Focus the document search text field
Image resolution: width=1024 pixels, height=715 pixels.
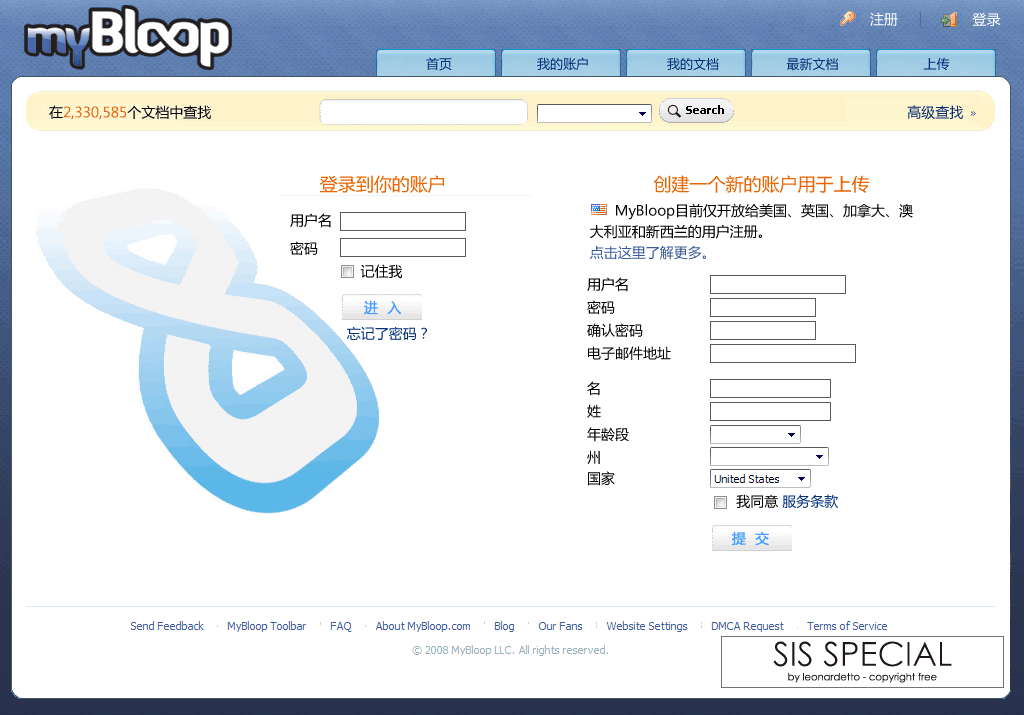click(x=423, y=112)
